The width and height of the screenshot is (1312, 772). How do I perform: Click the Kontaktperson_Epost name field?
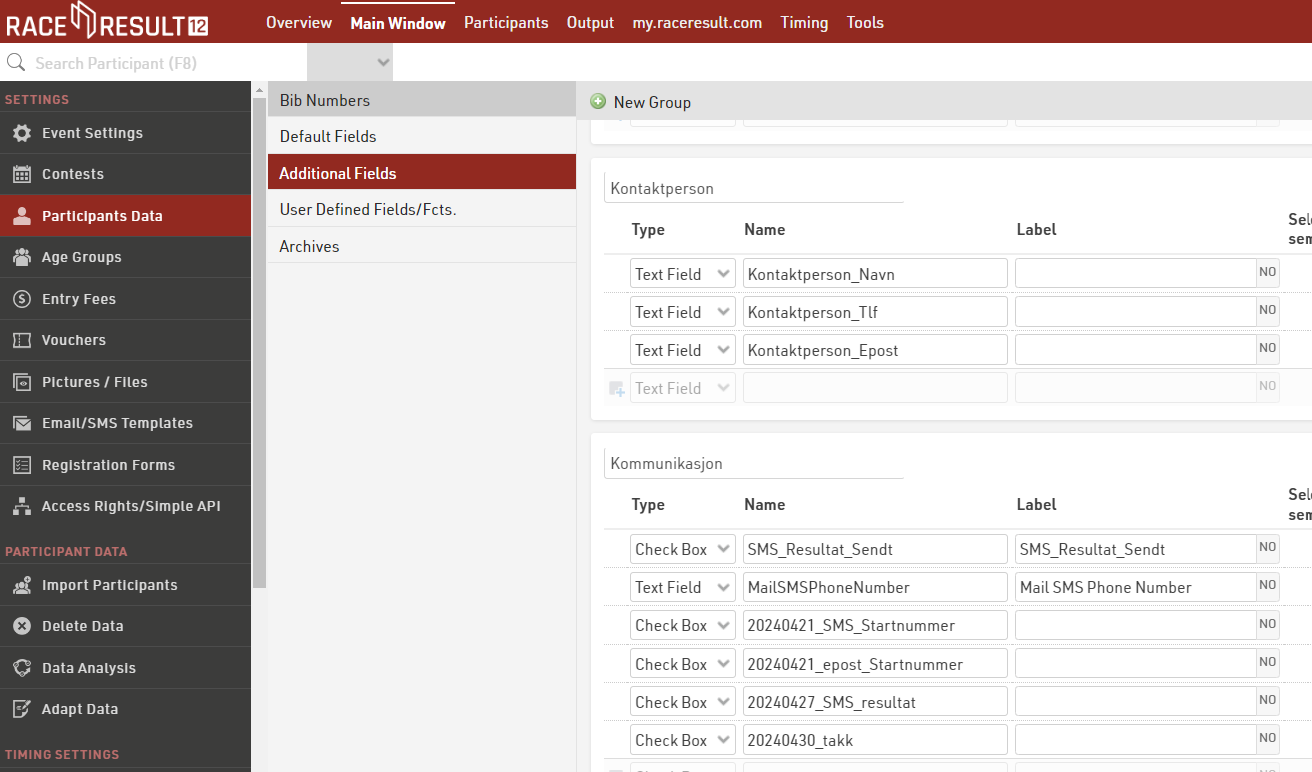pos(875,350)
